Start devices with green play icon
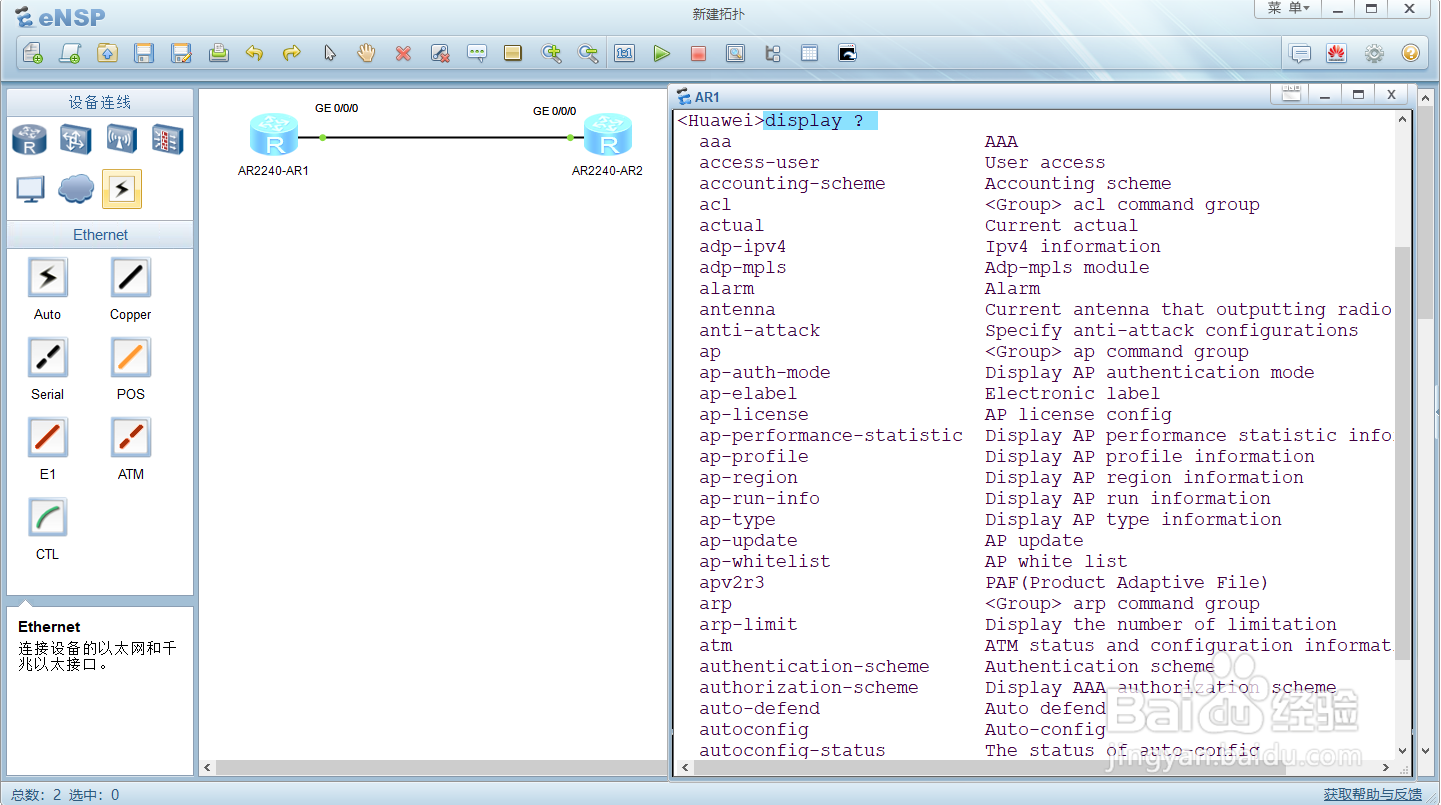This screenshot has height=805, width=1441. 661,53
